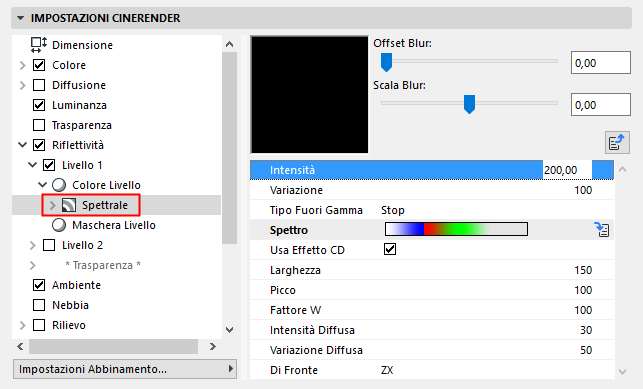Image resolution: width=643 pixels, height=389 pixels.
Task: Open the Spettro gradient options icon
Action: (602, 230)
